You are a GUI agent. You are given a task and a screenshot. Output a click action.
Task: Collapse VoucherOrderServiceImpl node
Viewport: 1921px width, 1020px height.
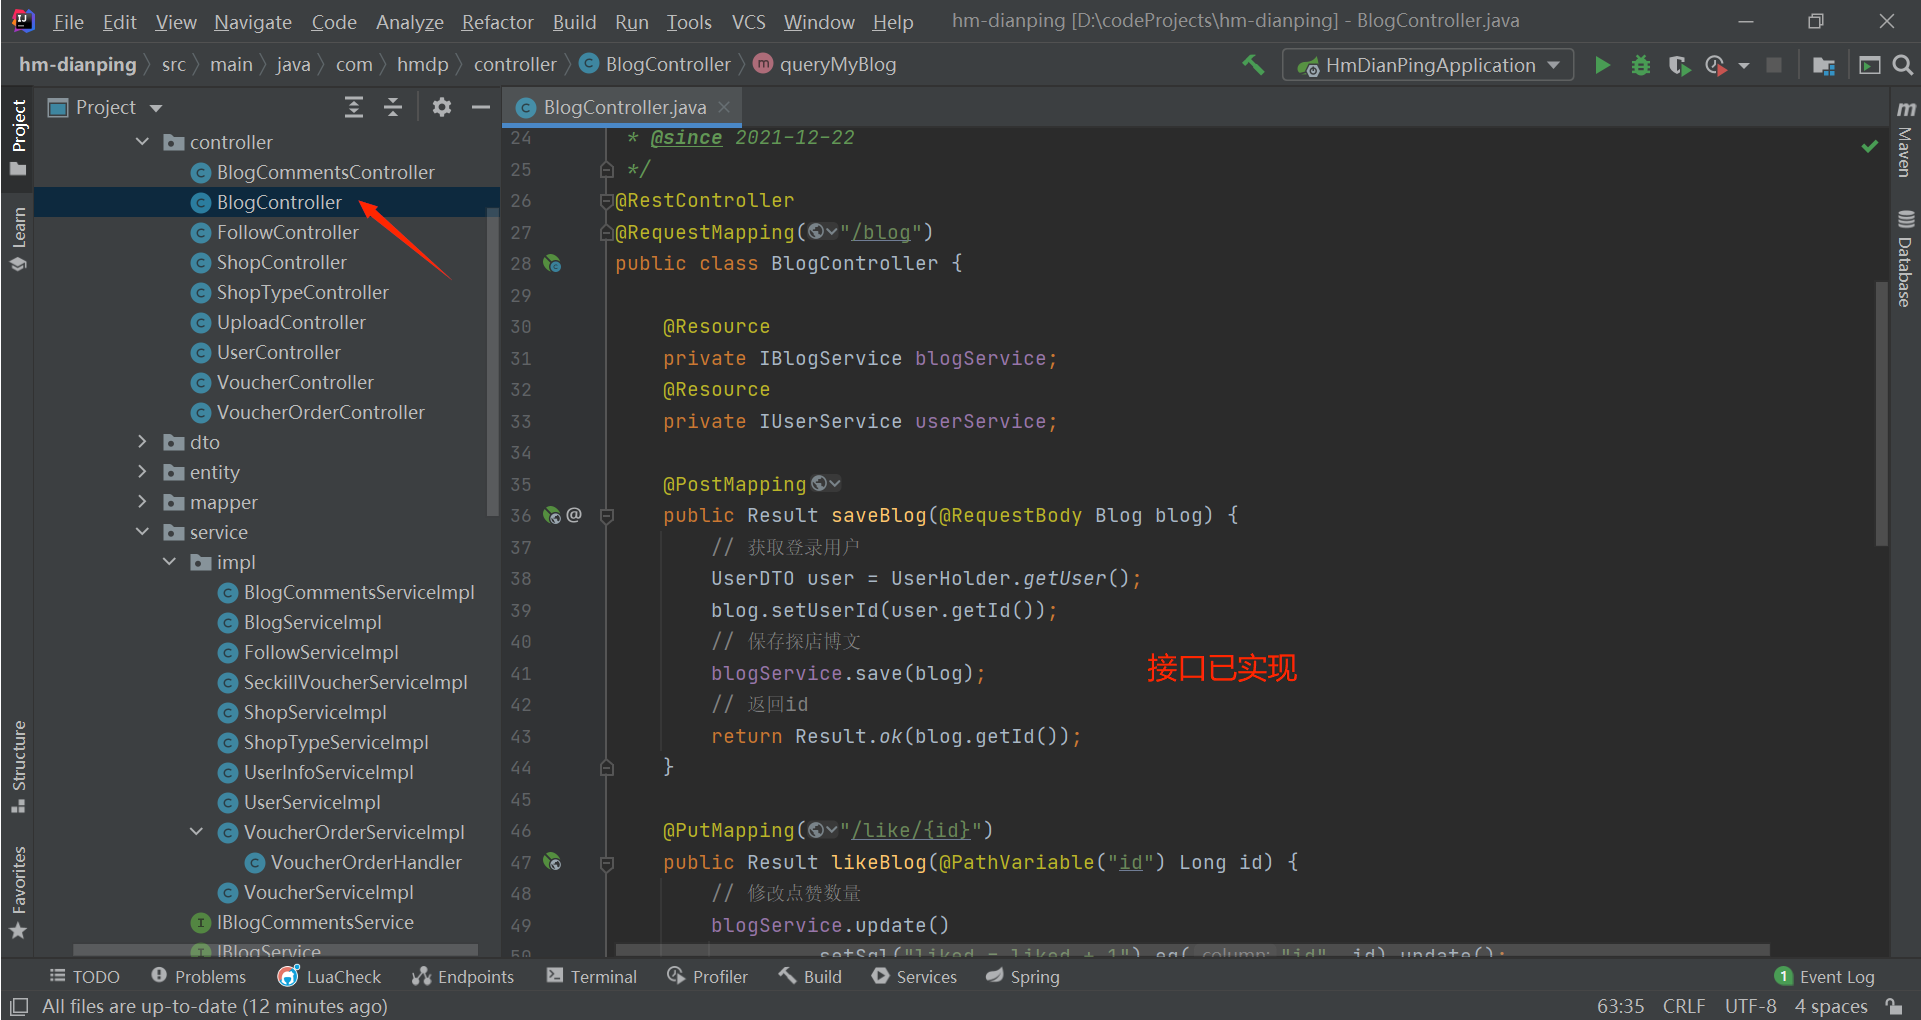pyautogui.click(x=196, y=832)
